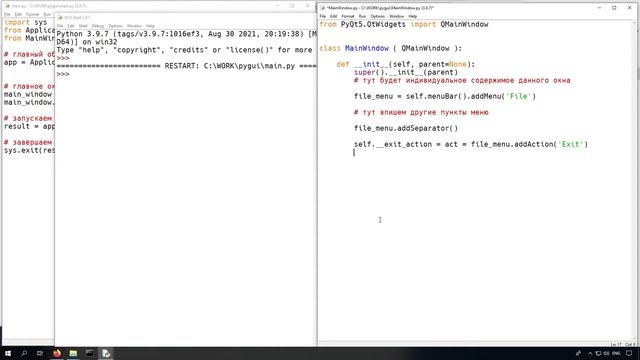This screenshot has width=640, height=360.
Task: Click the network icon in system tray
Action: [x=598, y=353]
